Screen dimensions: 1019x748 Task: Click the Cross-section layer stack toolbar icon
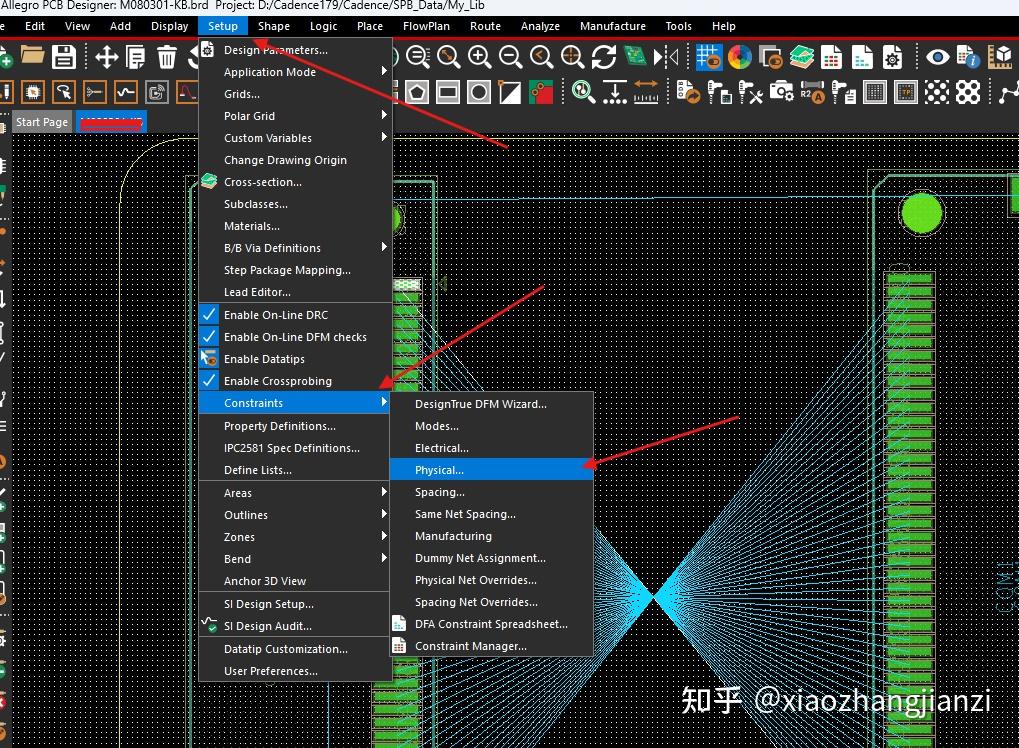point(801,57)
